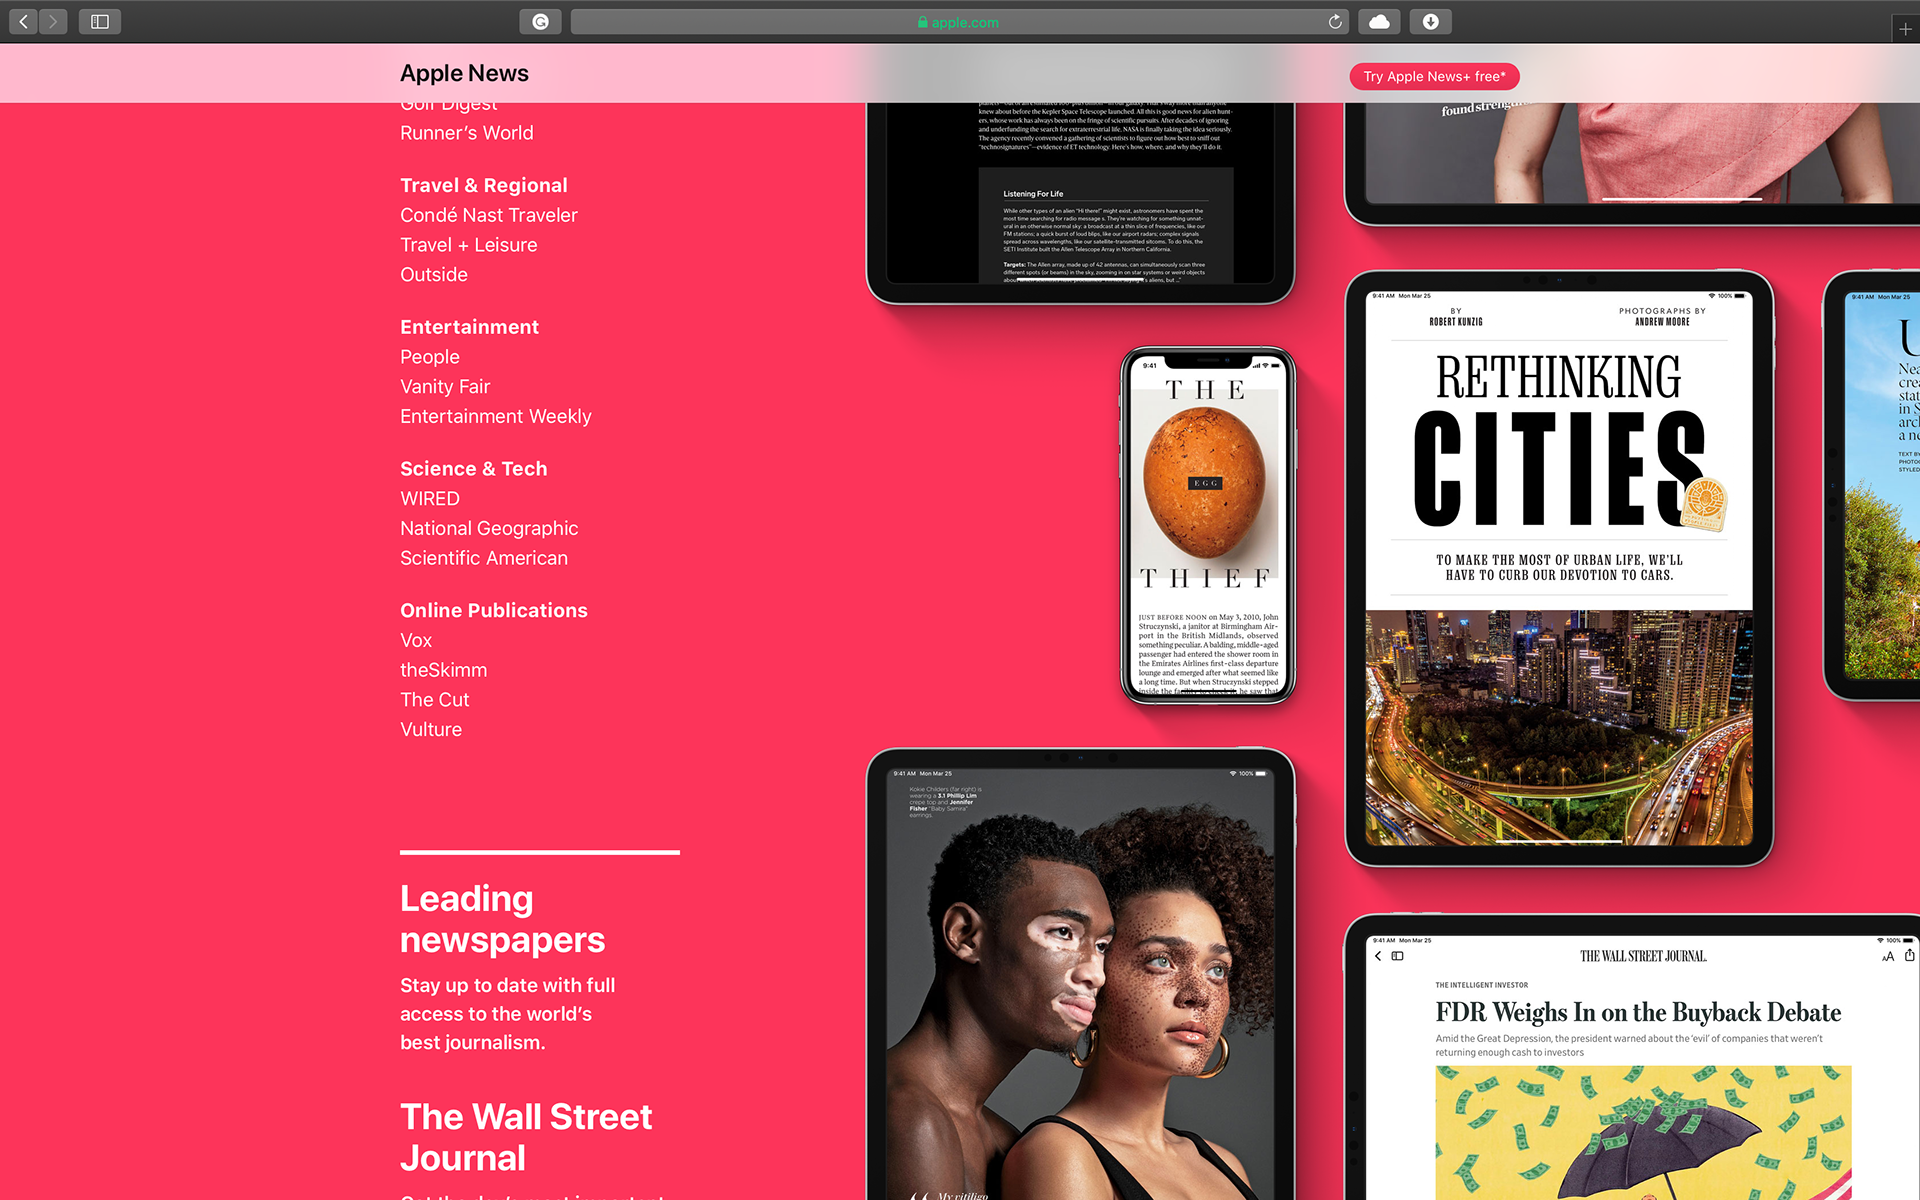Select the Entertainment heading
Screen dimensions: 1920x1200
pyautogui.click(x=469, y=327)
